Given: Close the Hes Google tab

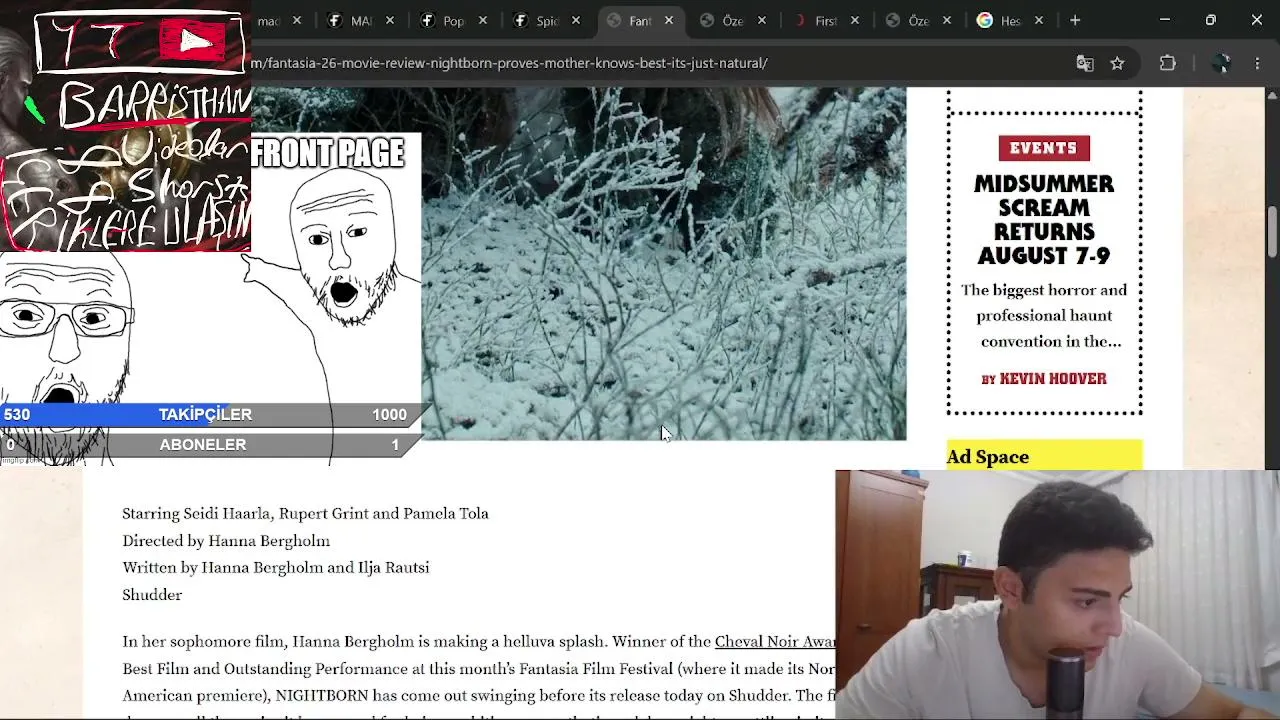Looking at the screenshot, I should [1039, 20].
